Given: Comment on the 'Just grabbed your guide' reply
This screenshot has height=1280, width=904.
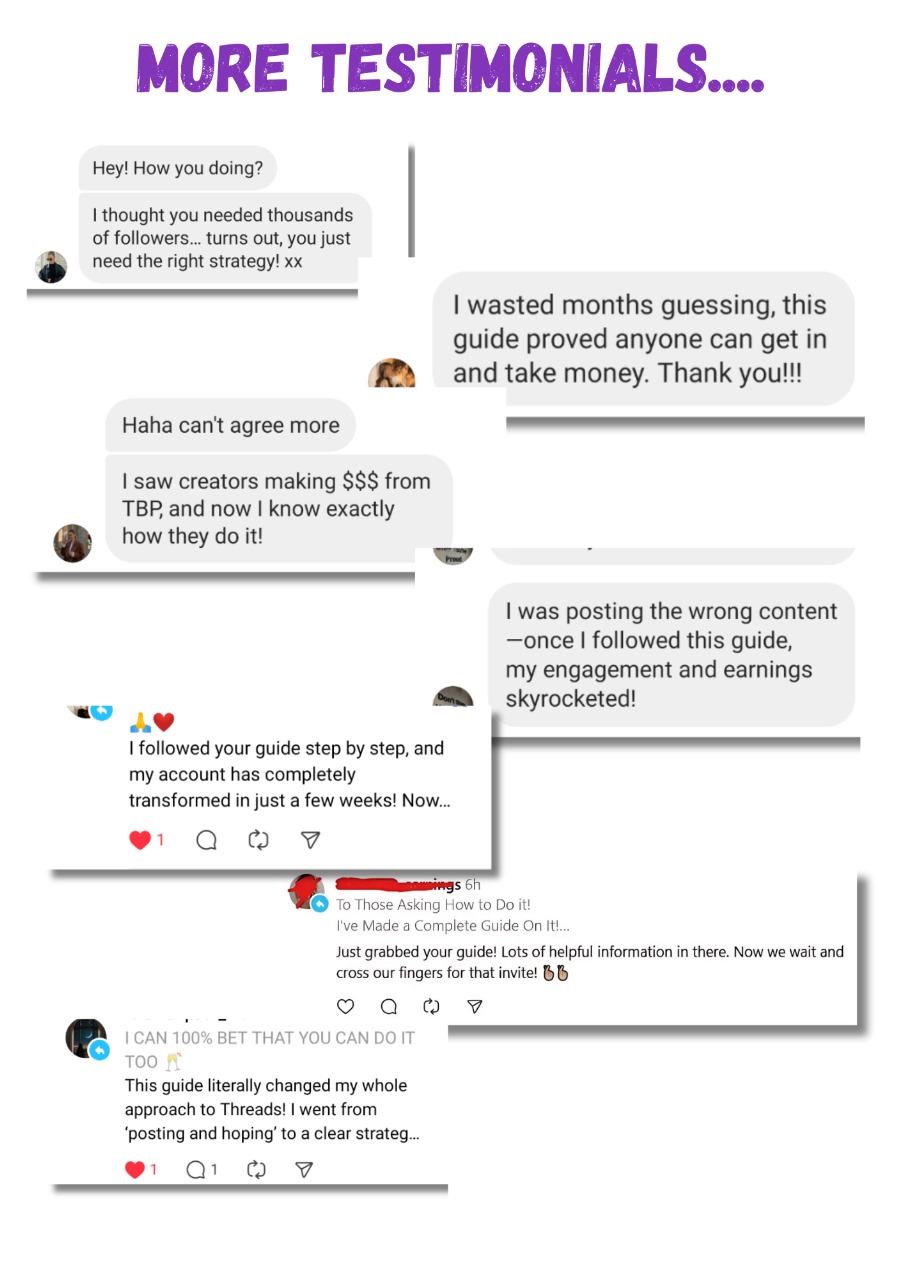Looking at the screenshot, I should 389,1007.
